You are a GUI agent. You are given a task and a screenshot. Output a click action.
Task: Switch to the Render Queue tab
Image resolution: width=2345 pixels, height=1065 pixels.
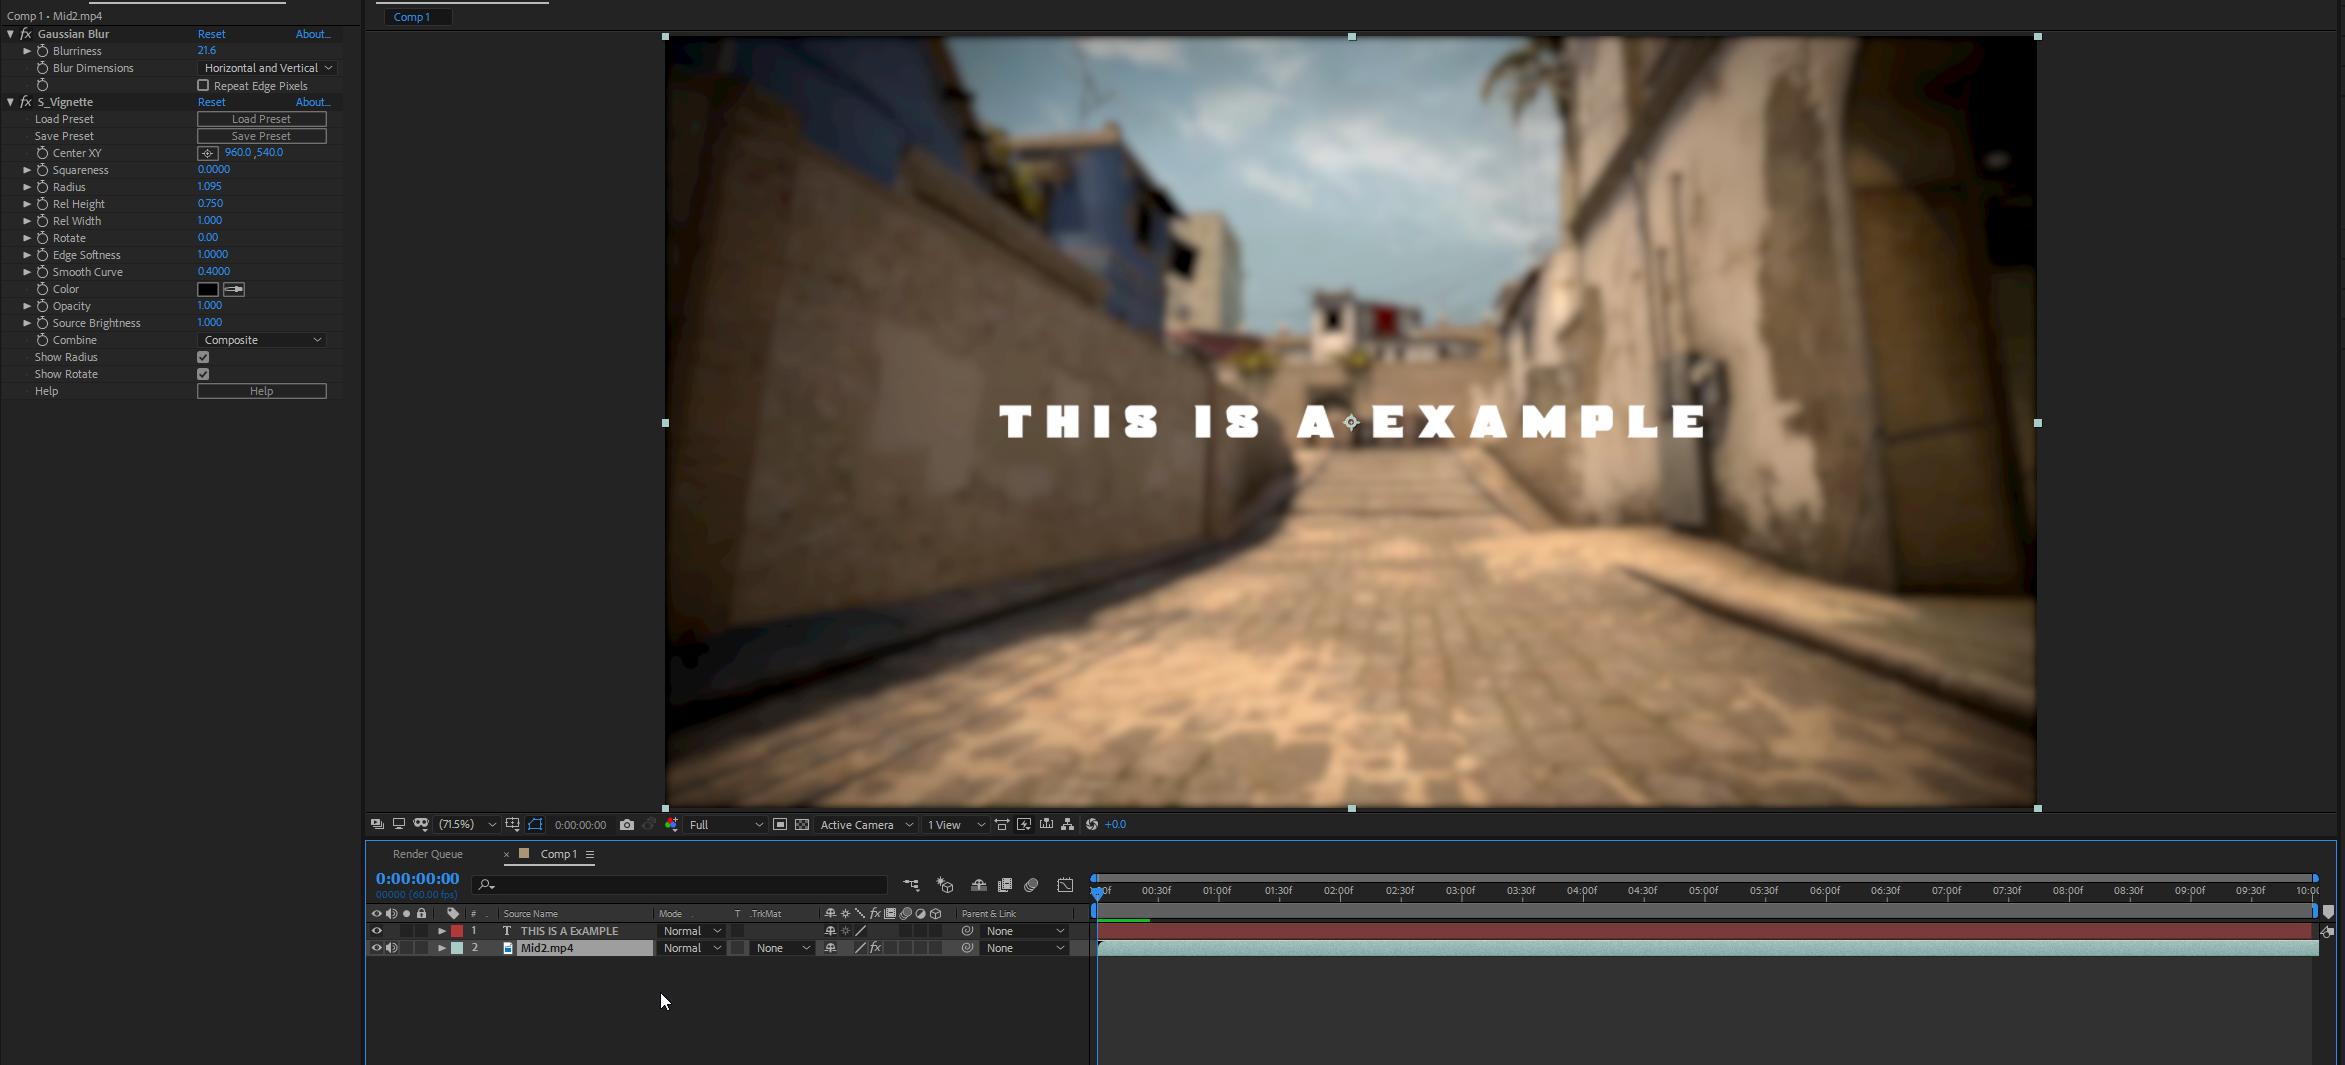(x=428, y=854)
